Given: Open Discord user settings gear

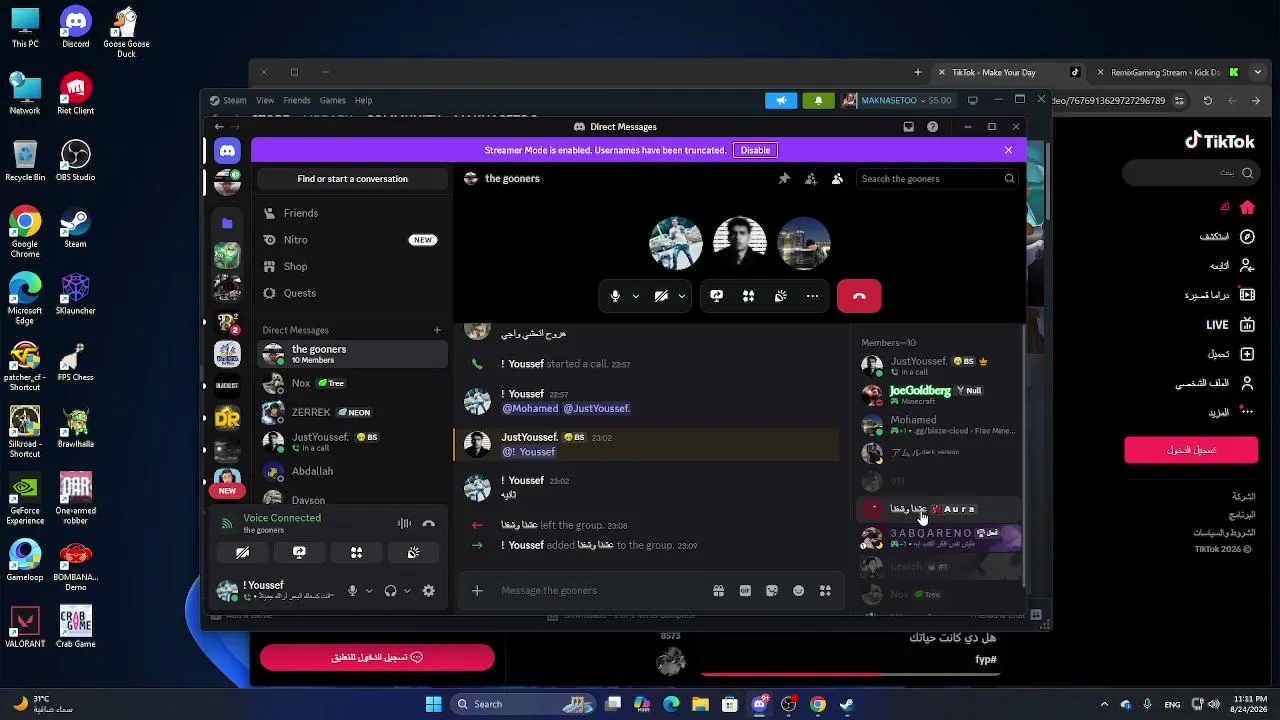Looking at the screenshot, I should point(428,591).
